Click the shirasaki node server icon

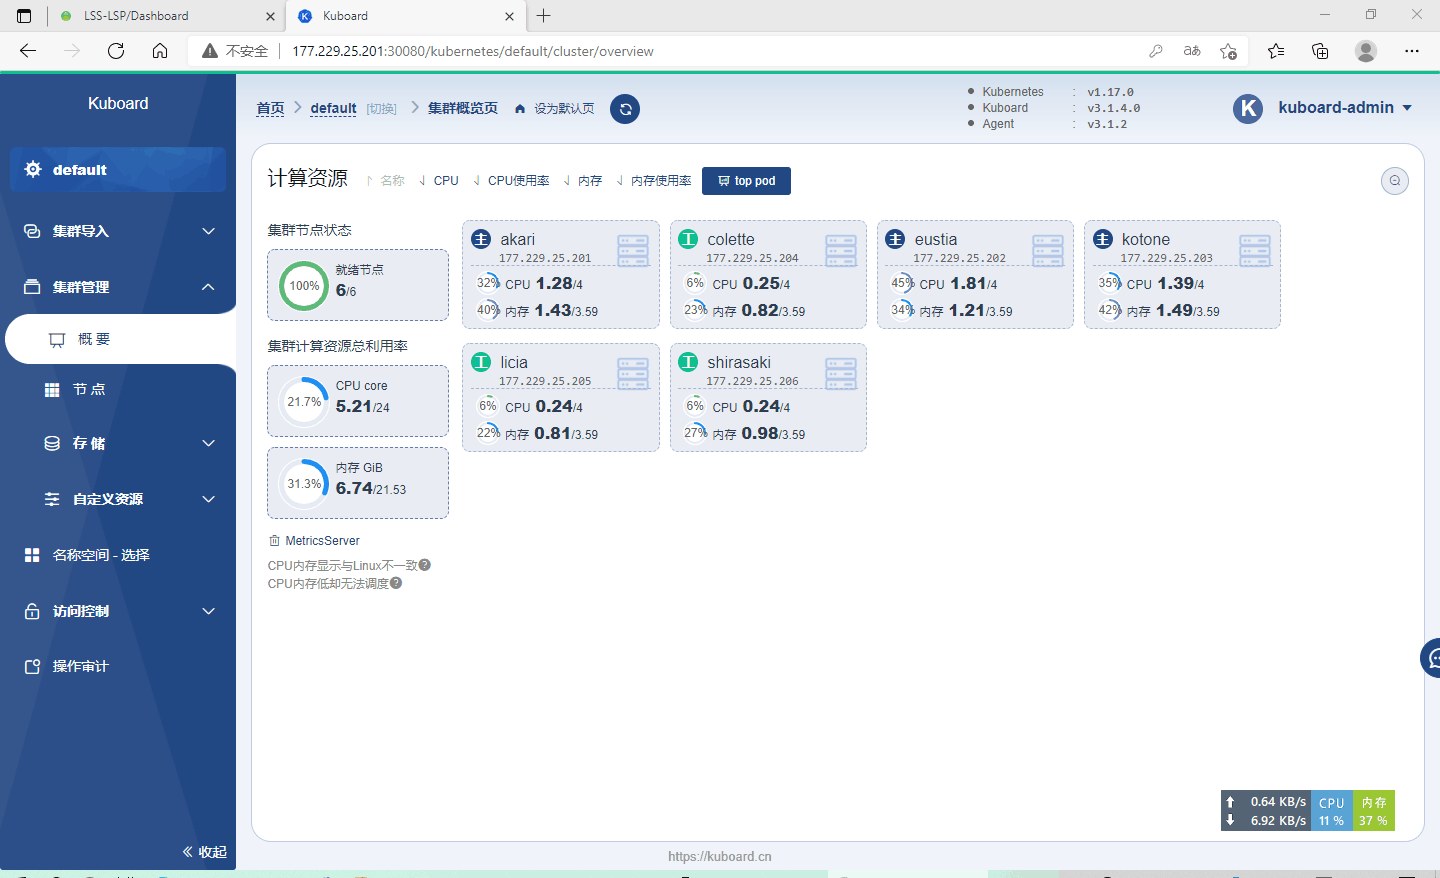(841, 373)
